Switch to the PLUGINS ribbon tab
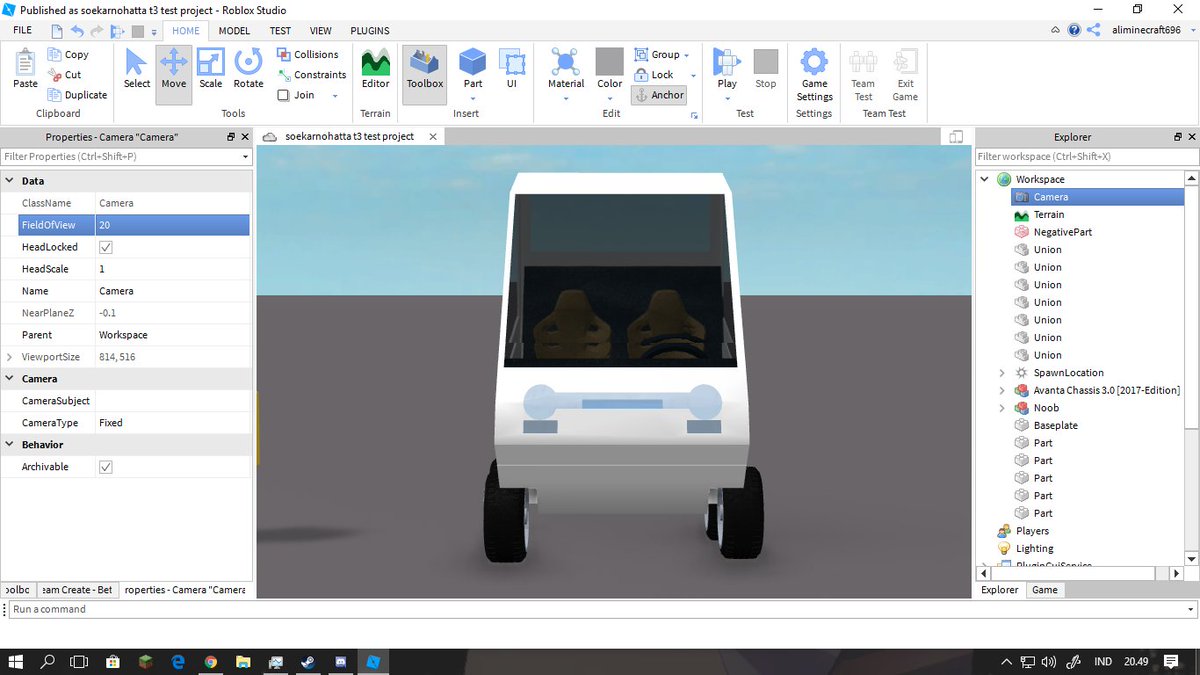This screenshot has width=1200, height=675. click(x=370, y=31)
